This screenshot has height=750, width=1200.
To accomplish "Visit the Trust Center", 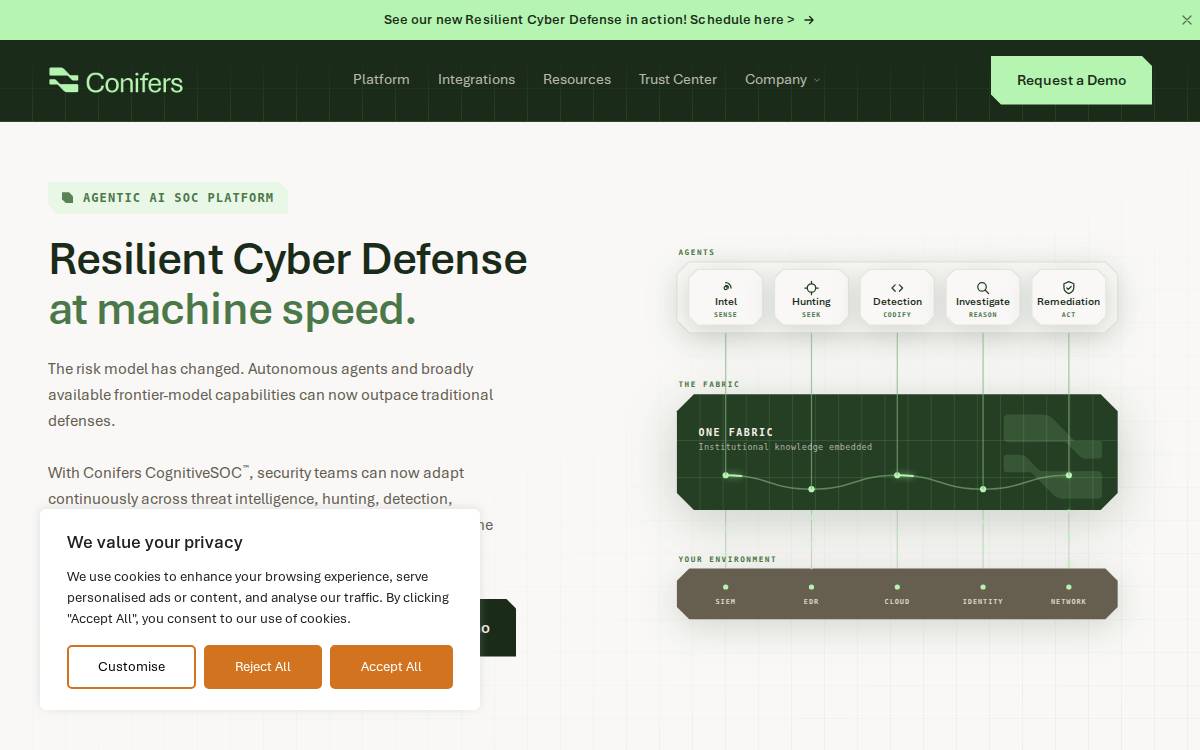I will [678, 80].
